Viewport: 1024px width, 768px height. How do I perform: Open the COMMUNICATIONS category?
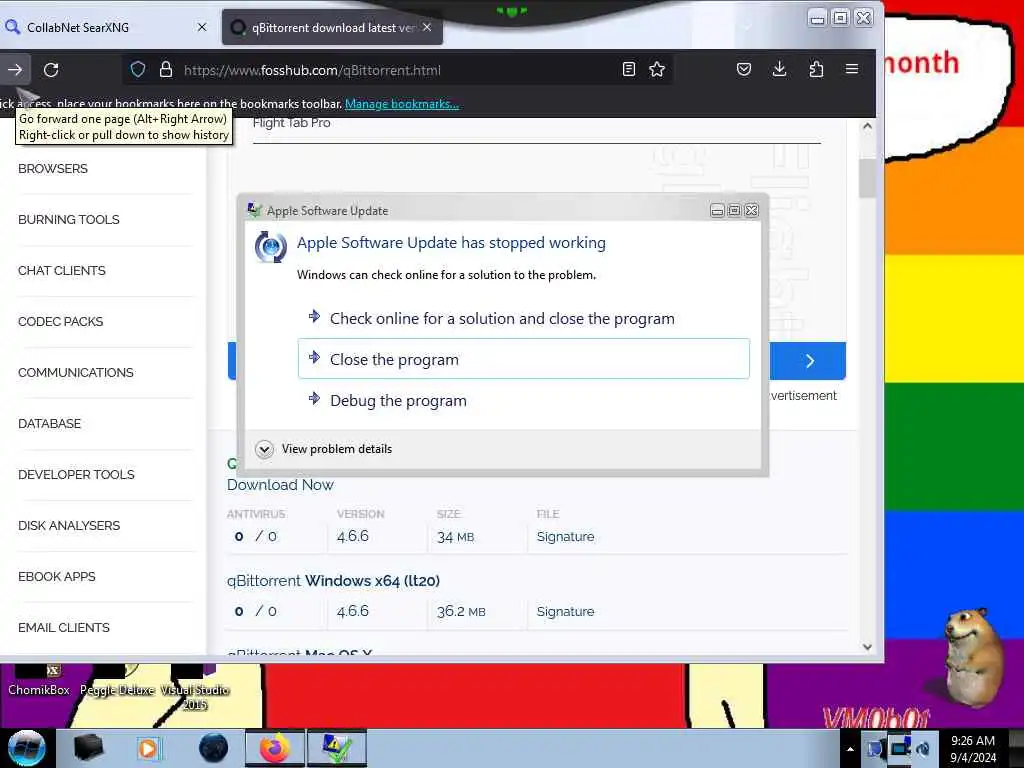point(76,372)
